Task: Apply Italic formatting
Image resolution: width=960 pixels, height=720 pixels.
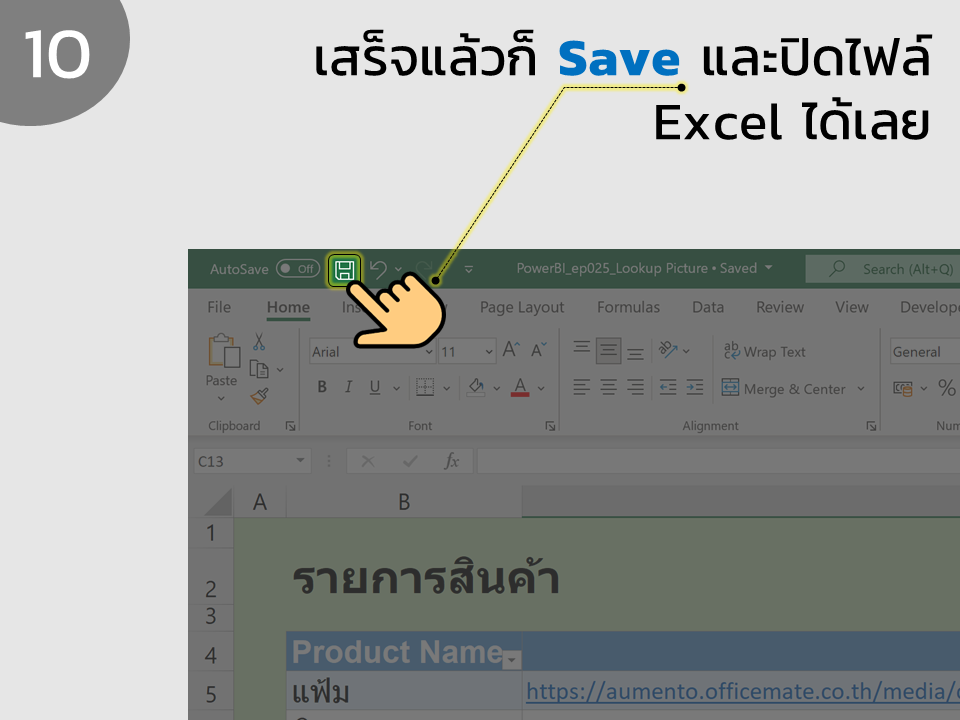Action: (x=348, y=387)
